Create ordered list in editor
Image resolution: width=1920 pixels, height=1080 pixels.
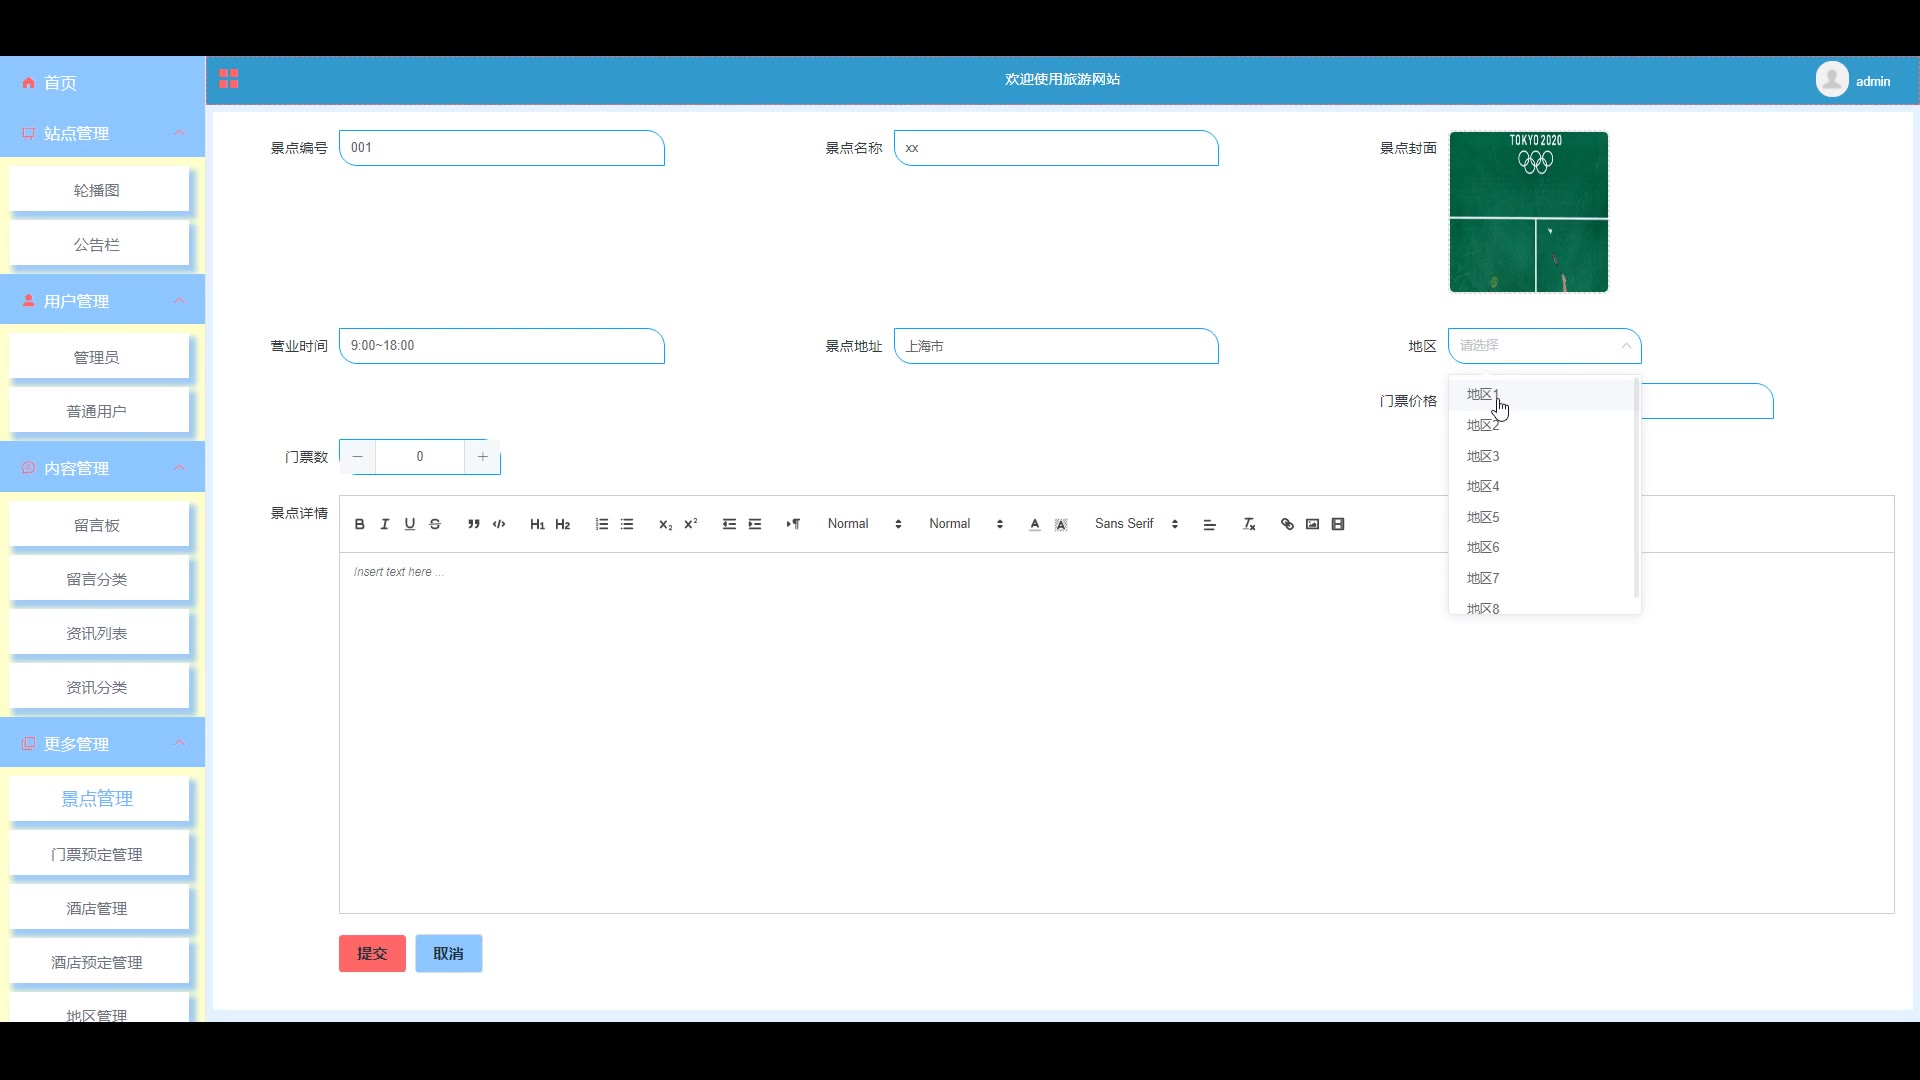[601, 524]
